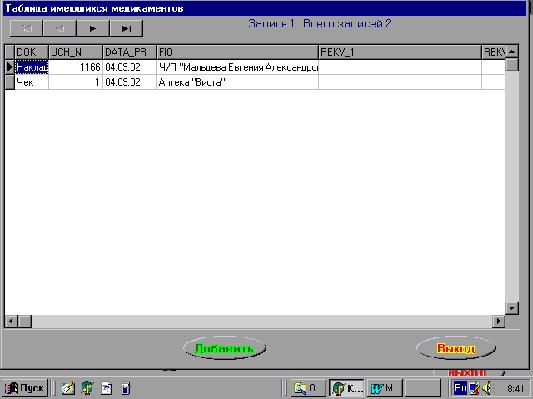The image size is (533, 399).
Task: Select the REKV_1 column header
Action: [400, 52]
